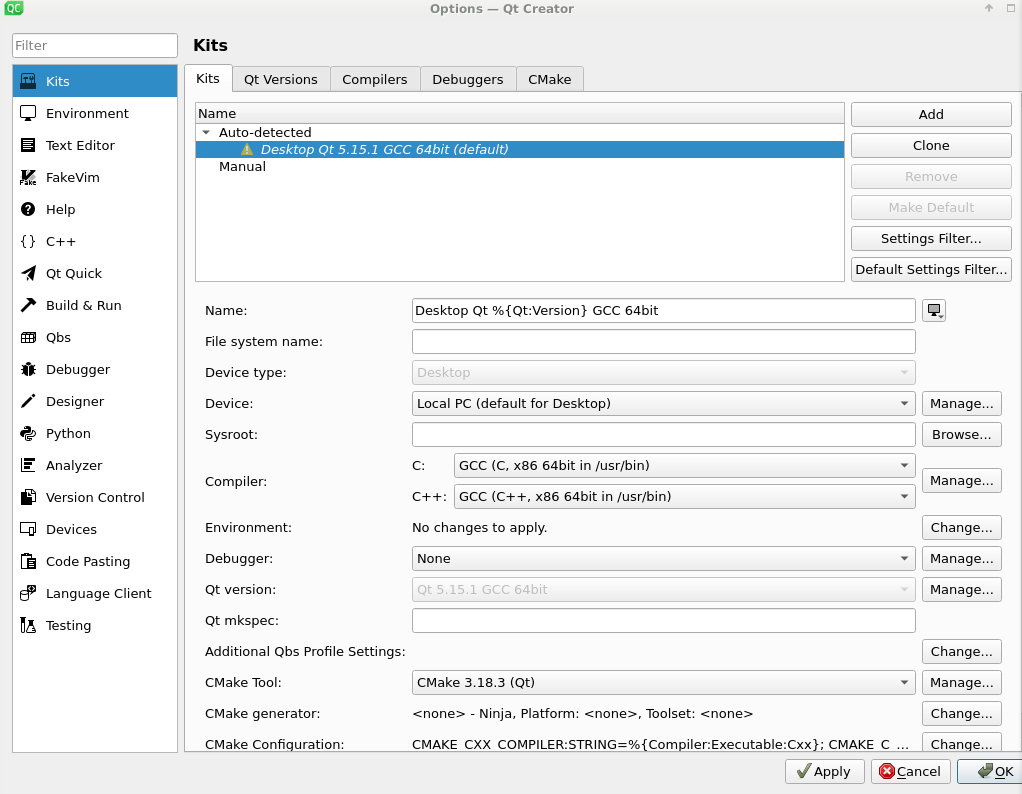Click the Add kit button
This screenshot has height=794, width=1022.
tap(931, 115)
